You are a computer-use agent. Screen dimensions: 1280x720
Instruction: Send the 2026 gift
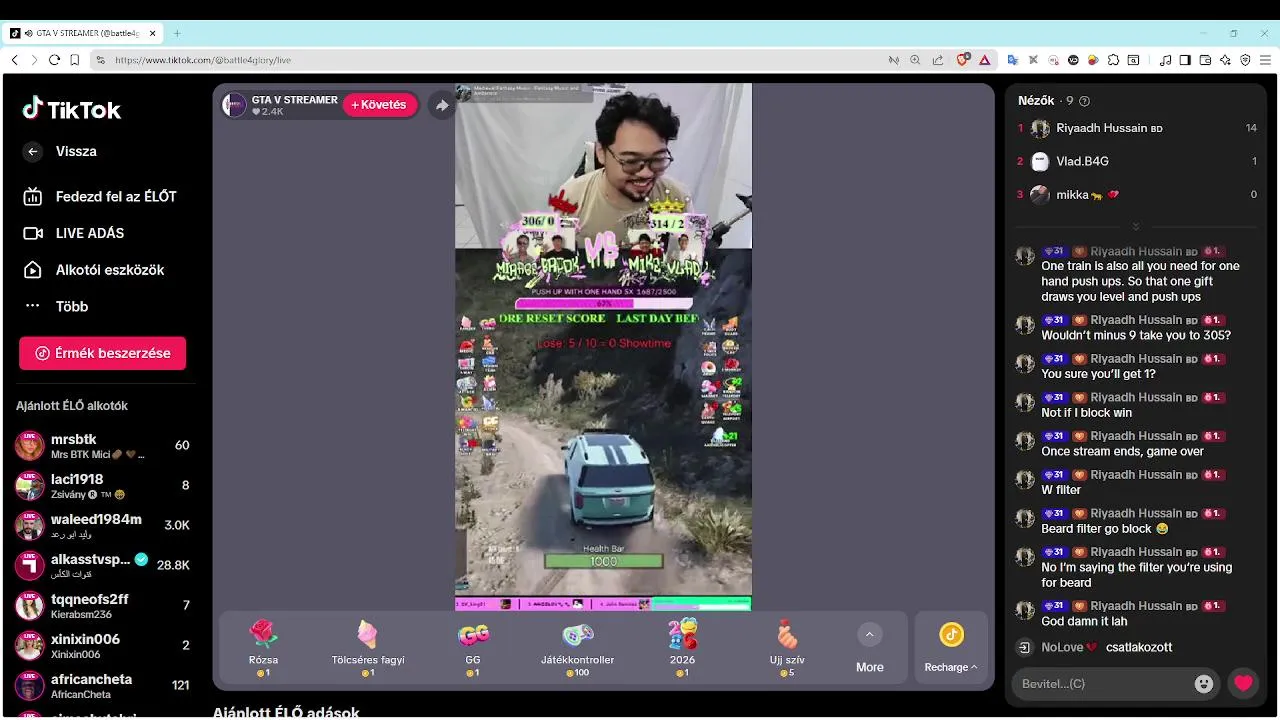click(x=683, y=647)
